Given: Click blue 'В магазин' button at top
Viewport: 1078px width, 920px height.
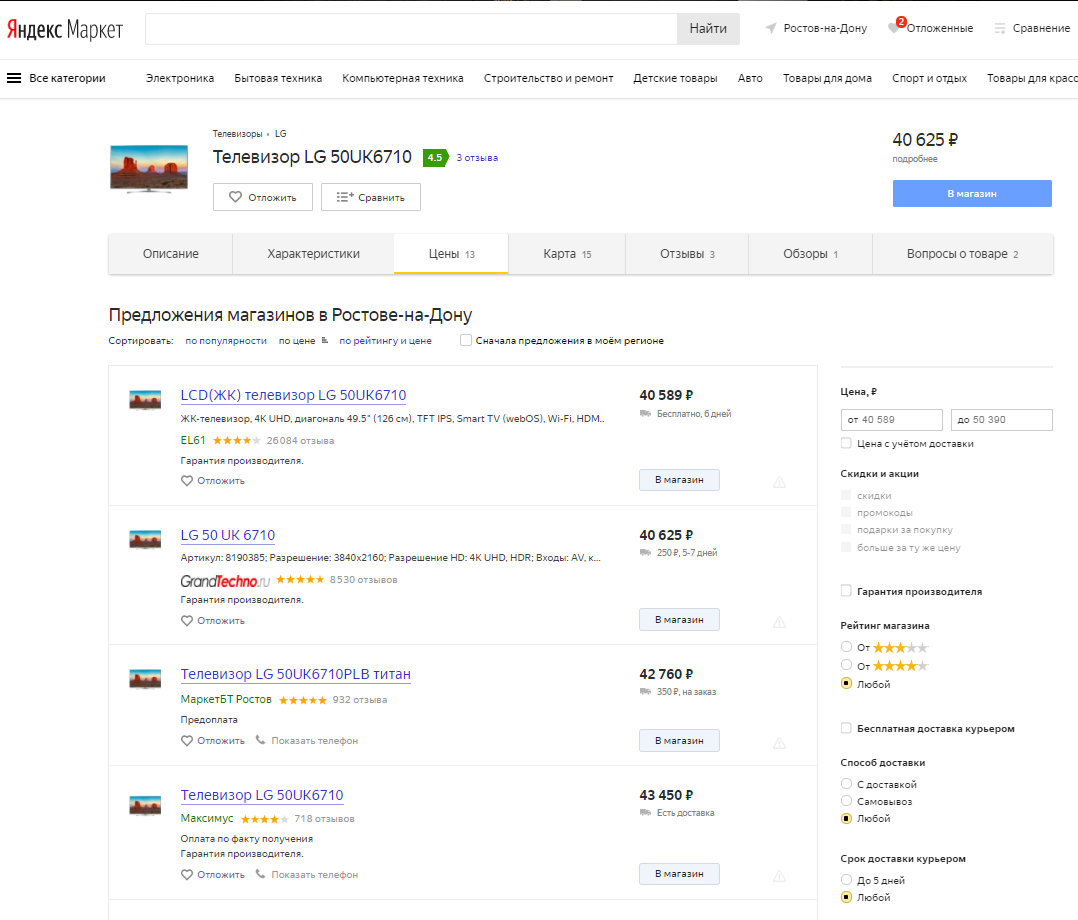Looking at the screenshot, I should pos(971,193).
